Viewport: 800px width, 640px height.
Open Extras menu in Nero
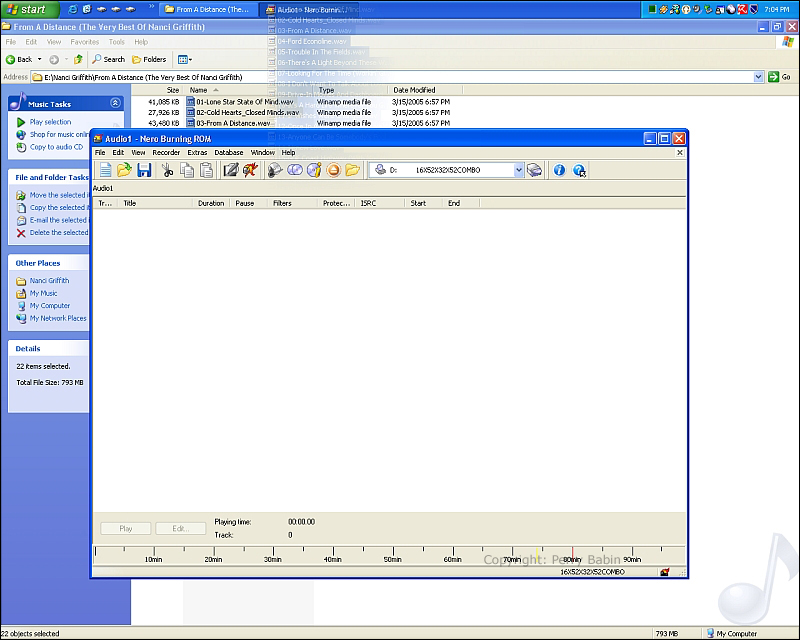[x=197, y=153]
